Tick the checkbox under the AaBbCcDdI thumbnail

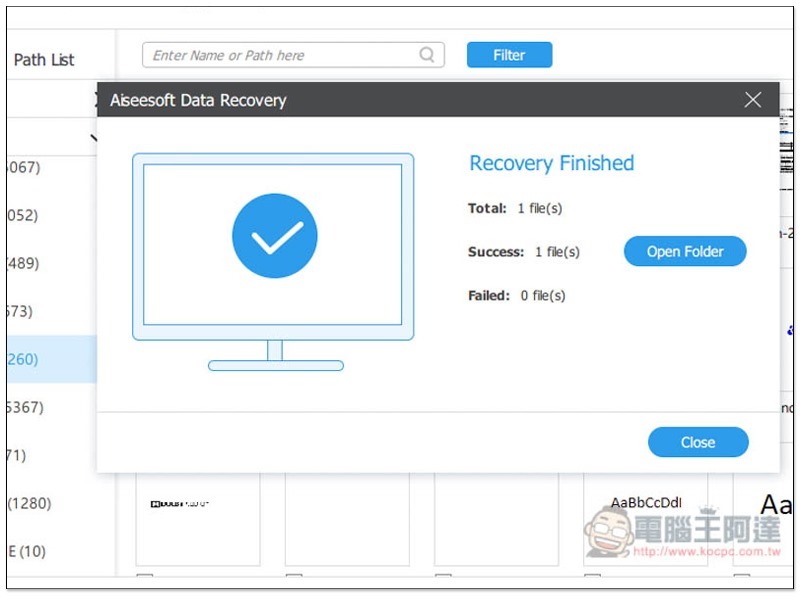pos(592,579)
